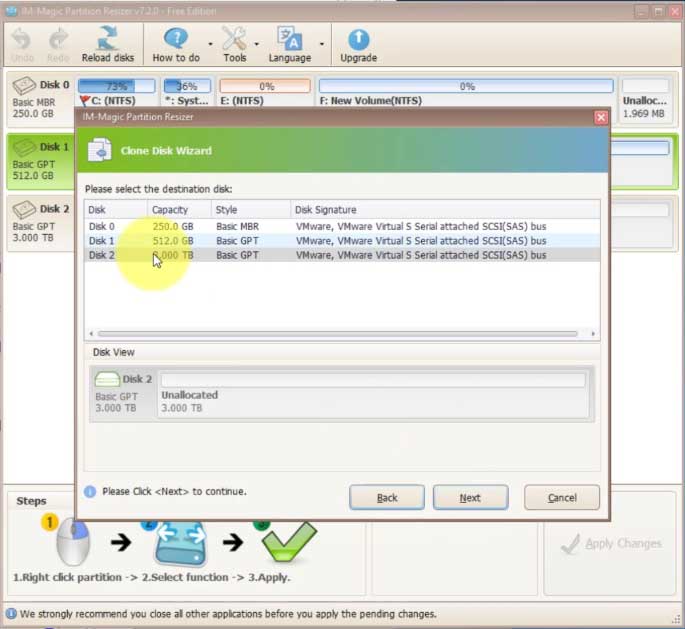Click the resize drive icon in Steps panel

[180, 543]
